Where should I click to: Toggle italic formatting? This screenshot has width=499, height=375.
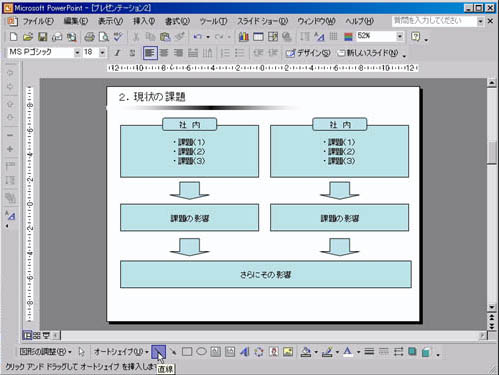pyautogui.click(x=117, y=53)
